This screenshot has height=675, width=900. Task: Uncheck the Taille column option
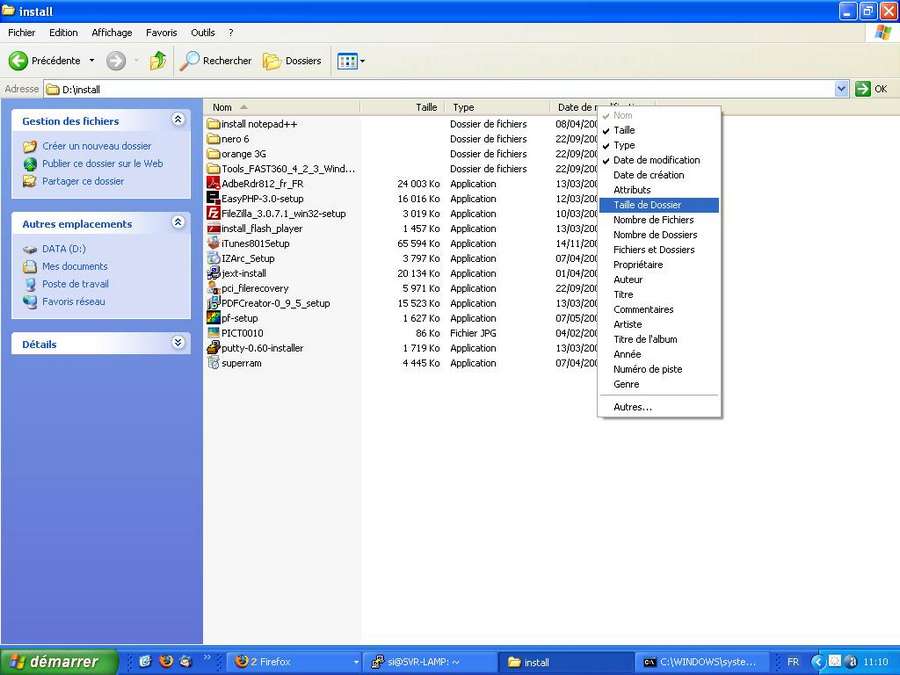[x=624, y=130]
